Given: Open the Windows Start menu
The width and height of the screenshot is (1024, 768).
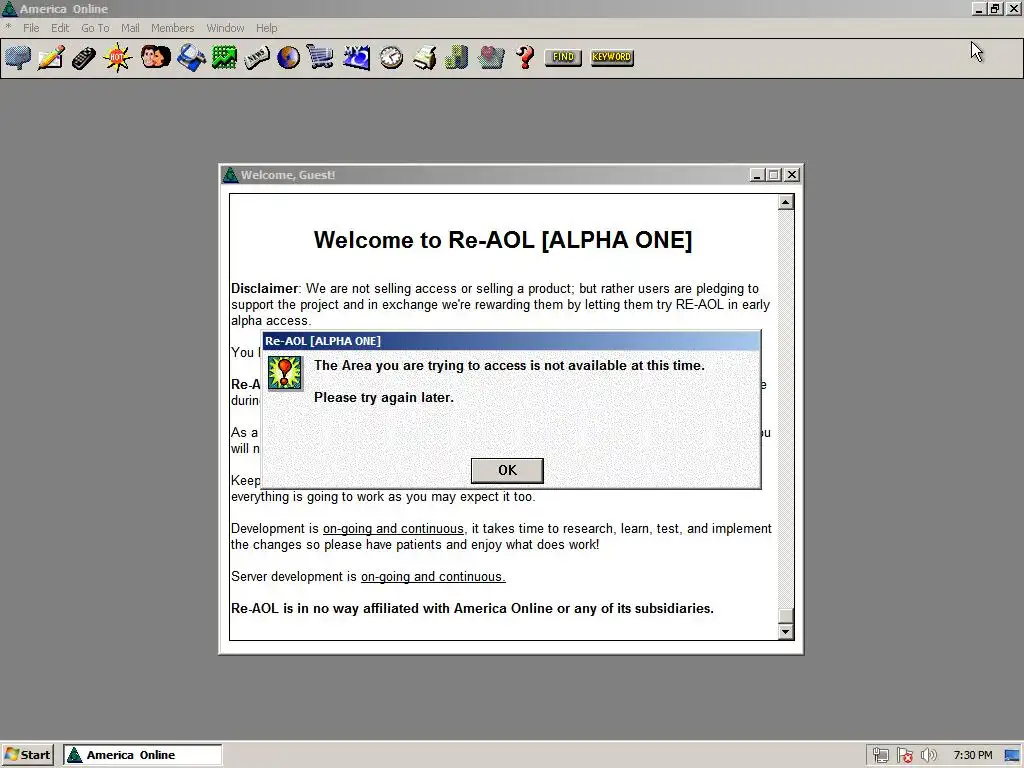Looking at the screenshot, I should point(27,755).
